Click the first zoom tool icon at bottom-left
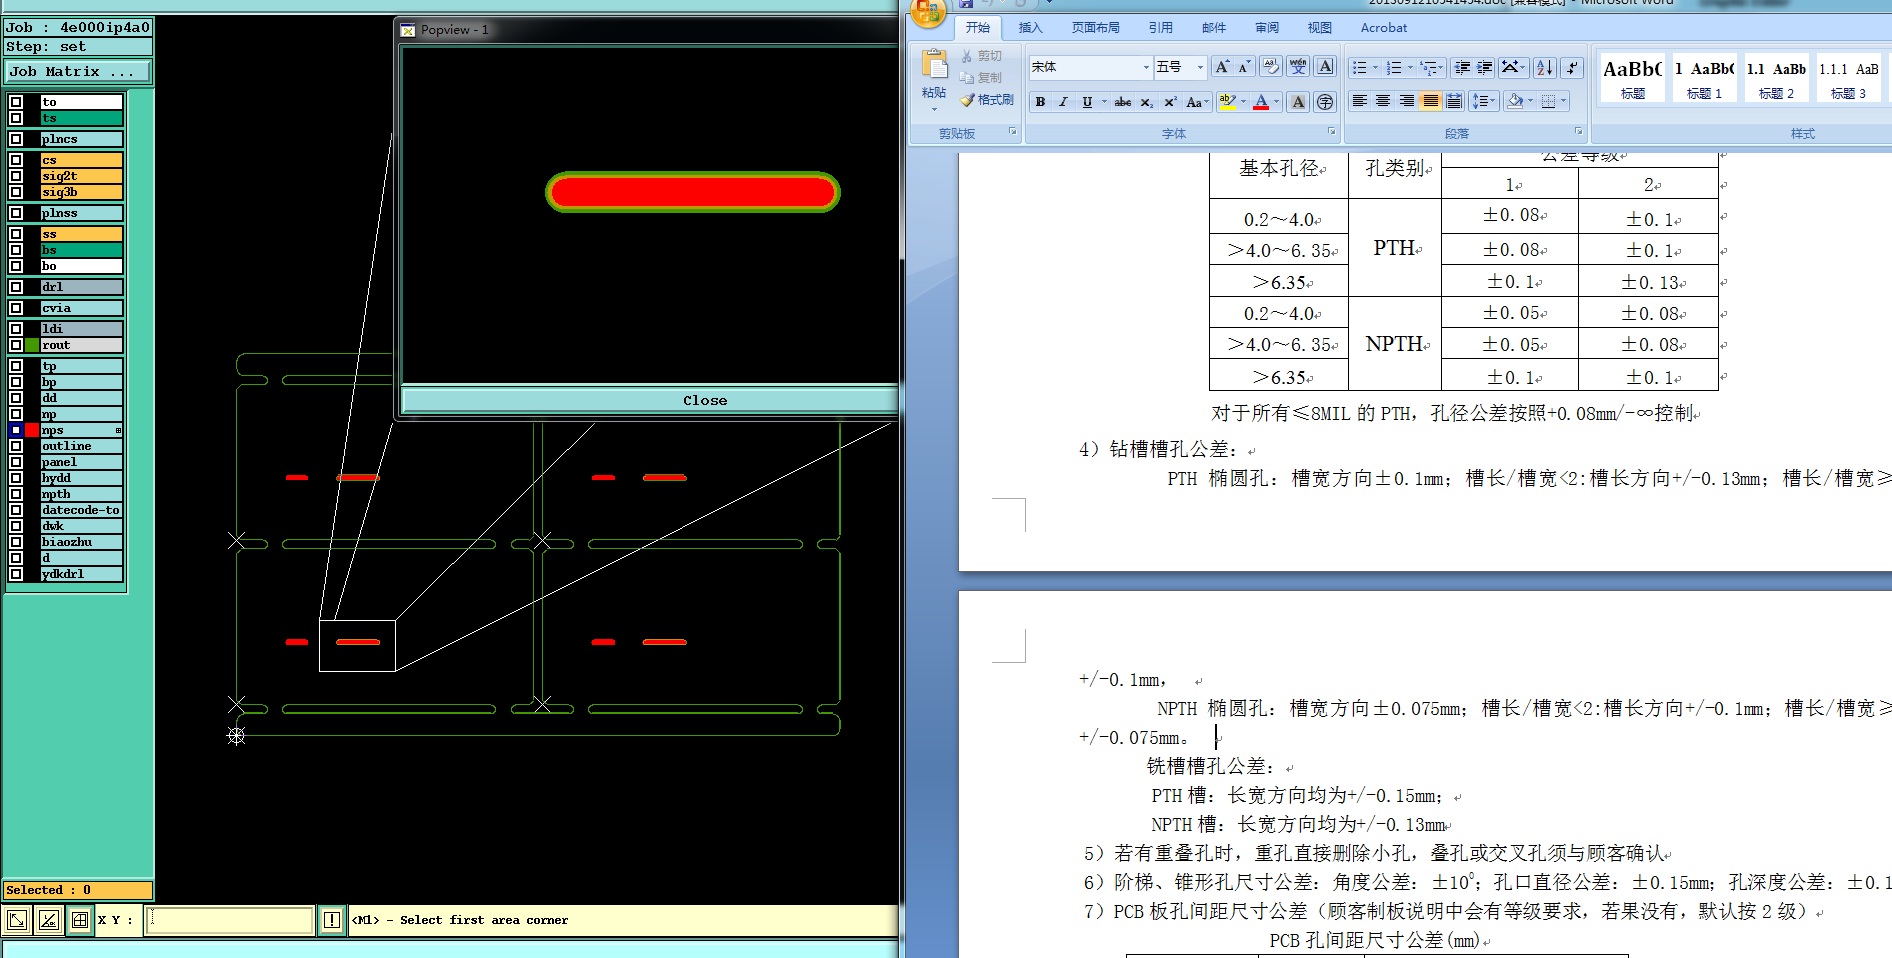The width and height of the screenshot is (1892, 958). (x=17, y=920)
